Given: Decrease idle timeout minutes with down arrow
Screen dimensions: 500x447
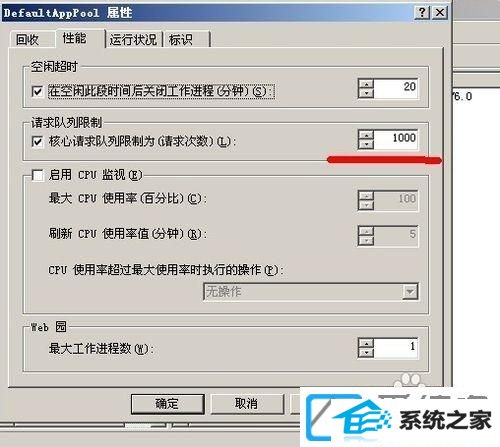Looking at the screenshot, I should pyautogui.click(x=366, y=93).
